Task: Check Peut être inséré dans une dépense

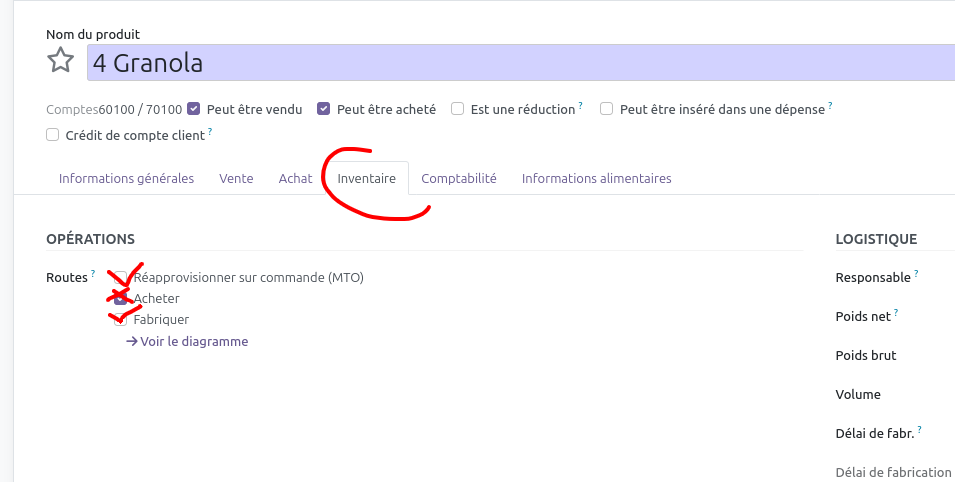Action: click(x=606, y=109)
